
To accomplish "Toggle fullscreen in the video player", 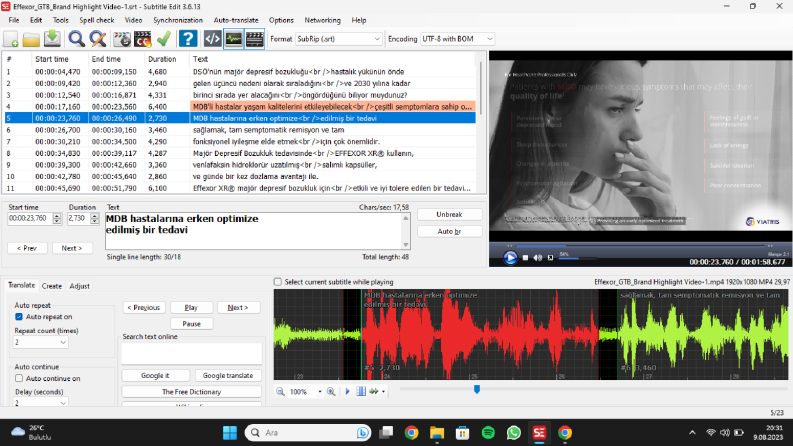I will click(x=551, y=258).
